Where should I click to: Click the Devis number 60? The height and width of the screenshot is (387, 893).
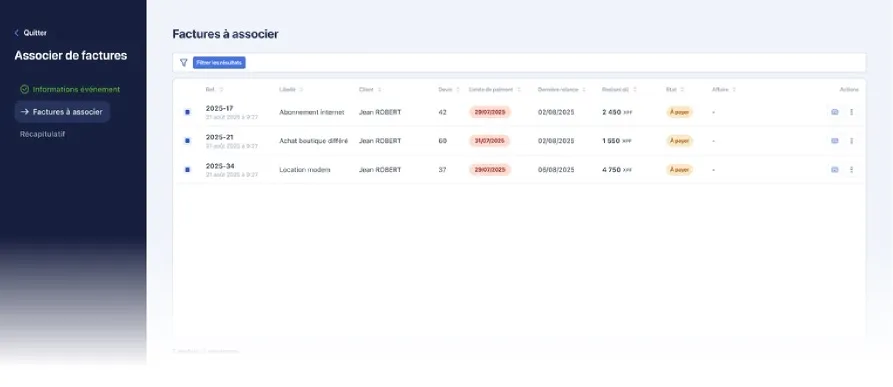coord(443,141)
